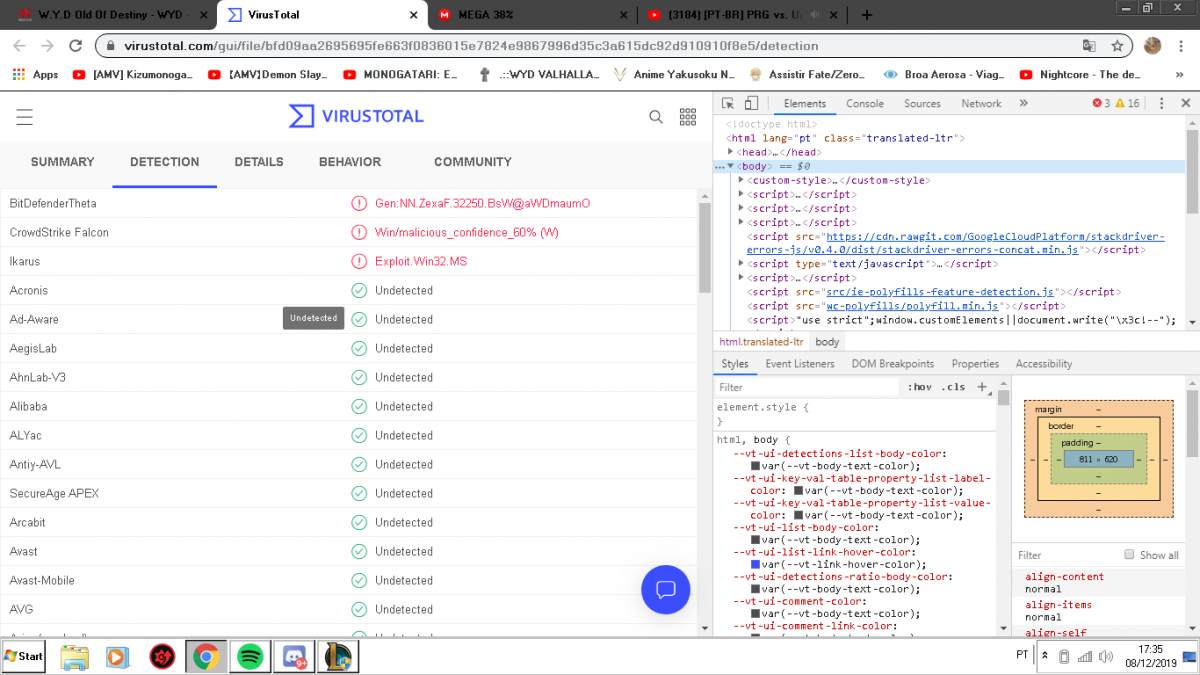
Task: Click the VirusTotal logo
Action: 356,116
